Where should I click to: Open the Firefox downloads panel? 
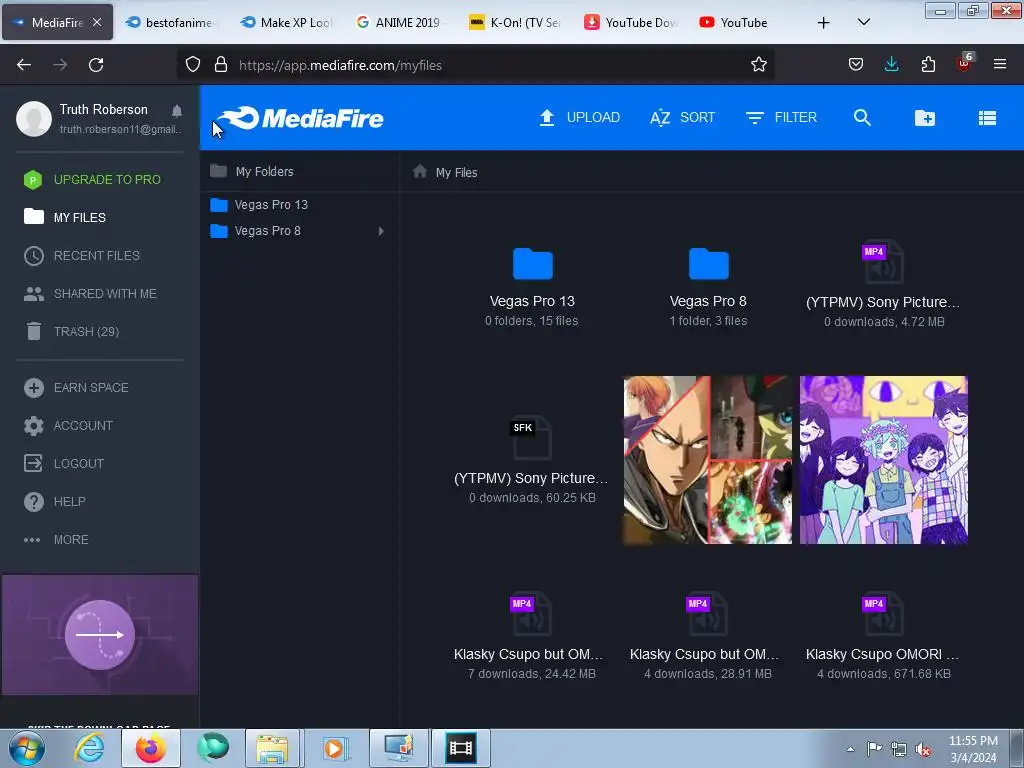(x=891, y=65)
